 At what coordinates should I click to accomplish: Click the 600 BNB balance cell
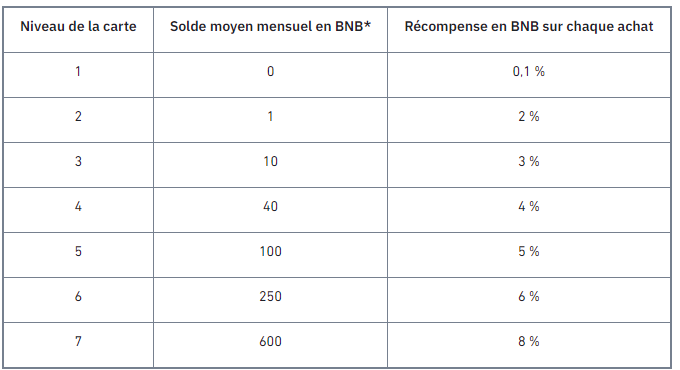[270, 342]
